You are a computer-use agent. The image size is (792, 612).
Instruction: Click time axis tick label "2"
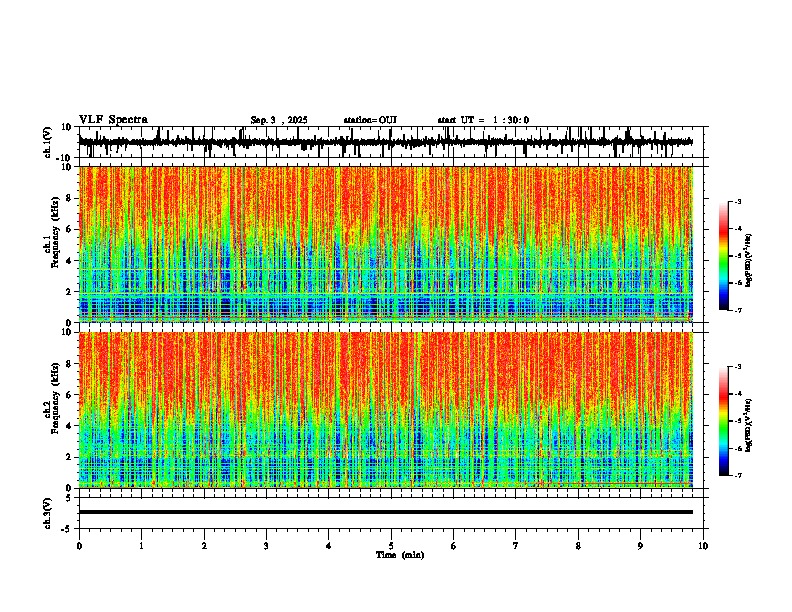(x=204, y=546)
